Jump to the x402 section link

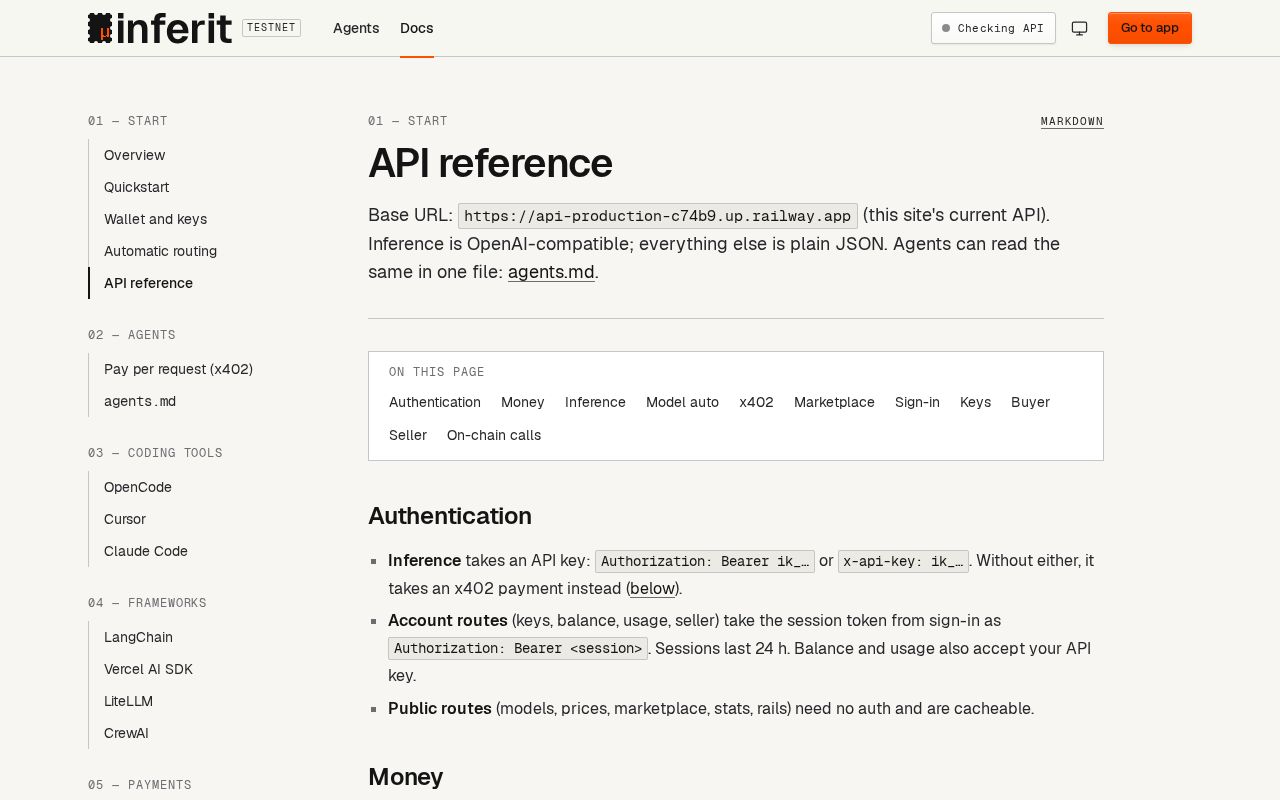point(756,402)
